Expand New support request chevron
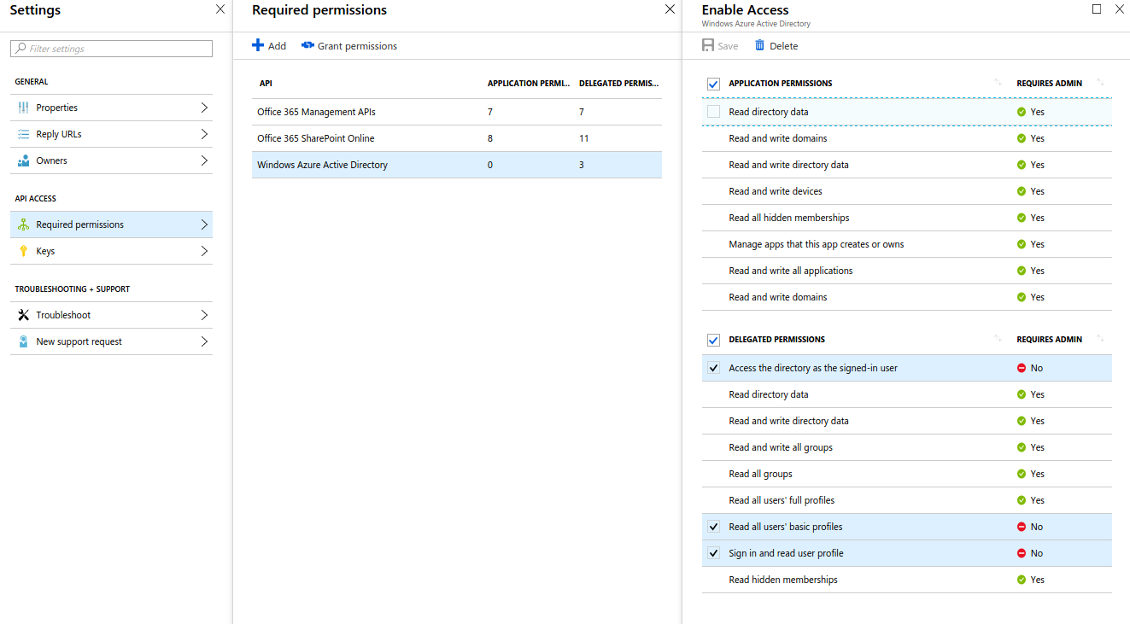The image size is (1130, 624). [204, 342]
